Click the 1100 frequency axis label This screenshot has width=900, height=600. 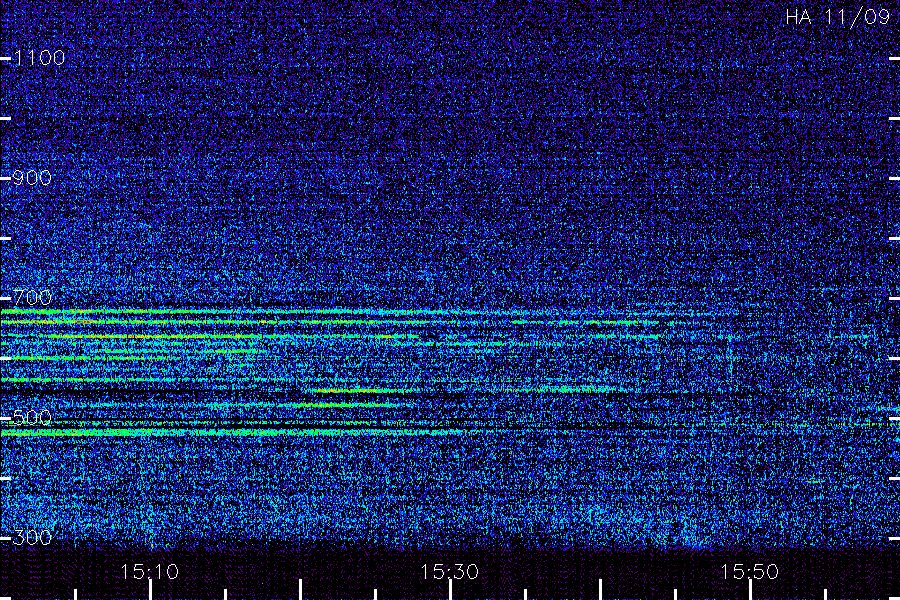tap(39, 58)
